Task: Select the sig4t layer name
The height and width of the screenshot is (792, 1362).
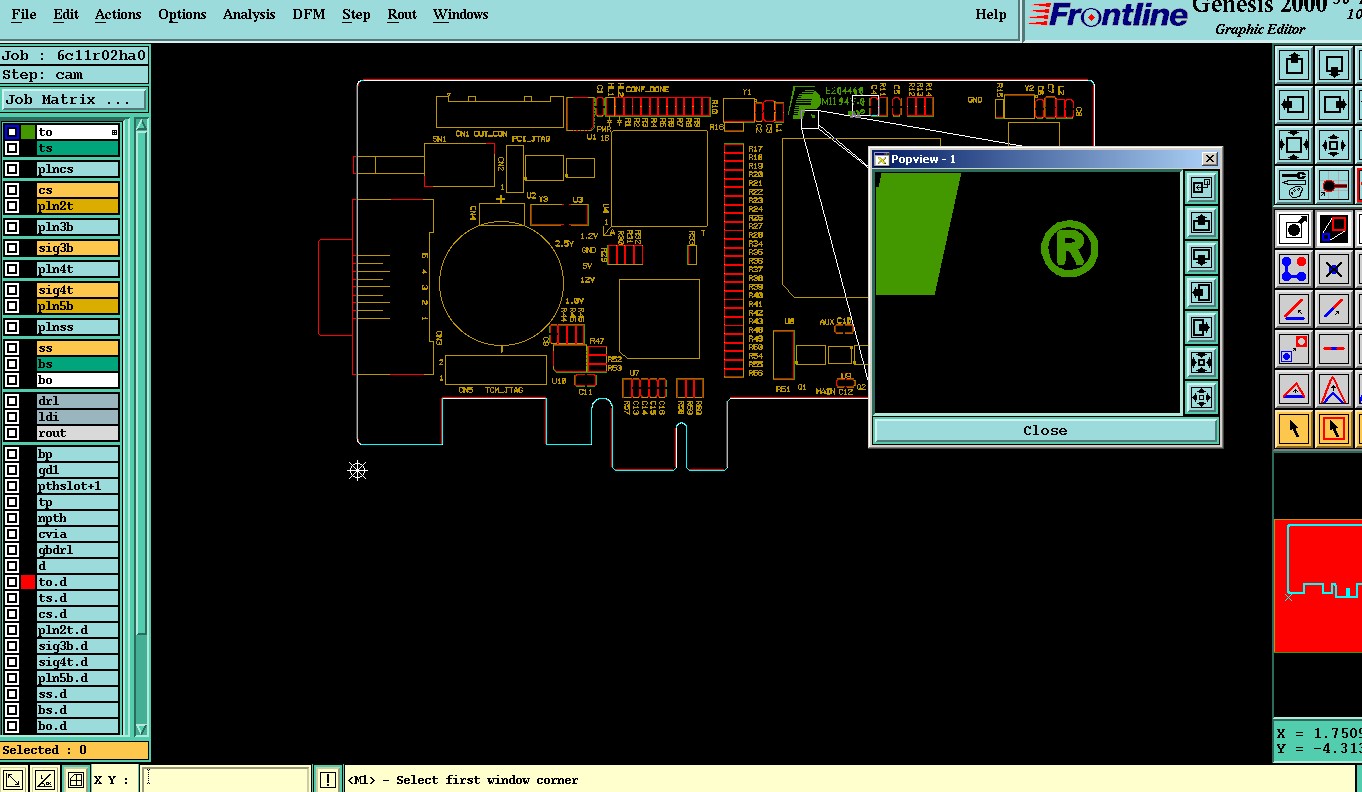Action: (78, 290)
